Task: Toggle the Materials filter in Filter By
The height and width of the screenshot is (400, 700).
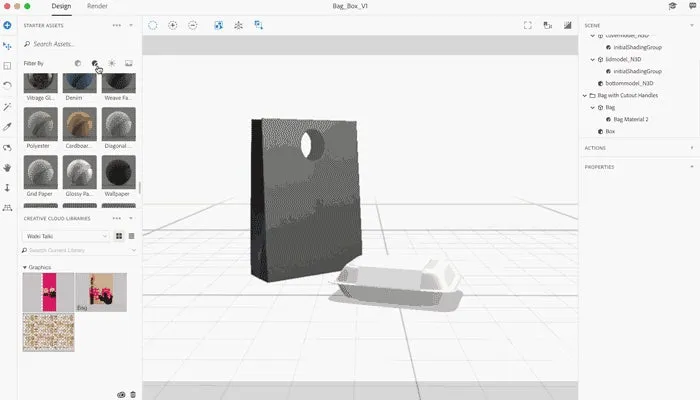Action: pyautogui.click(x=95, y=63)
